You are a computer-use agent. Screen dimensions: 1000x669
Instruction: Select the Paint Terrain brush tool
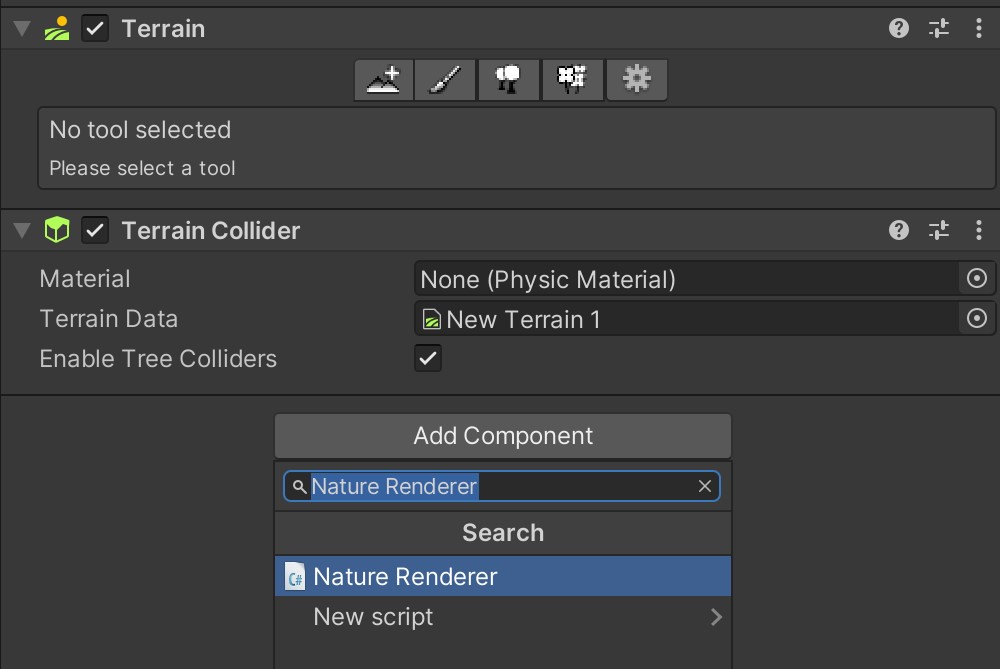(x=445, y=80)
